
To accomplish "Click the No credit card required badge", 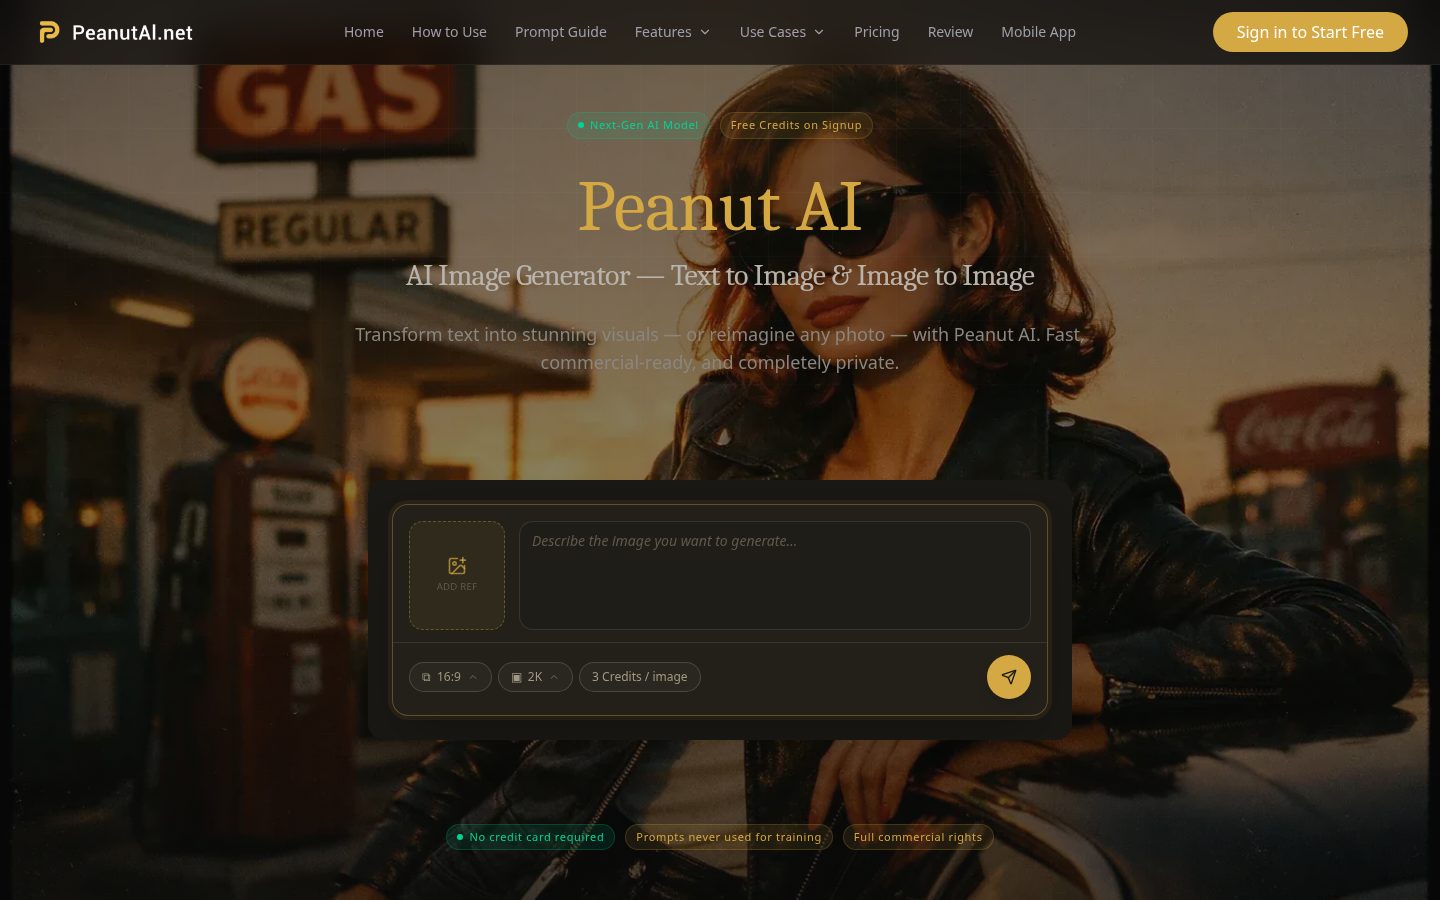I will pyautogui.click(x=530, y=837).
